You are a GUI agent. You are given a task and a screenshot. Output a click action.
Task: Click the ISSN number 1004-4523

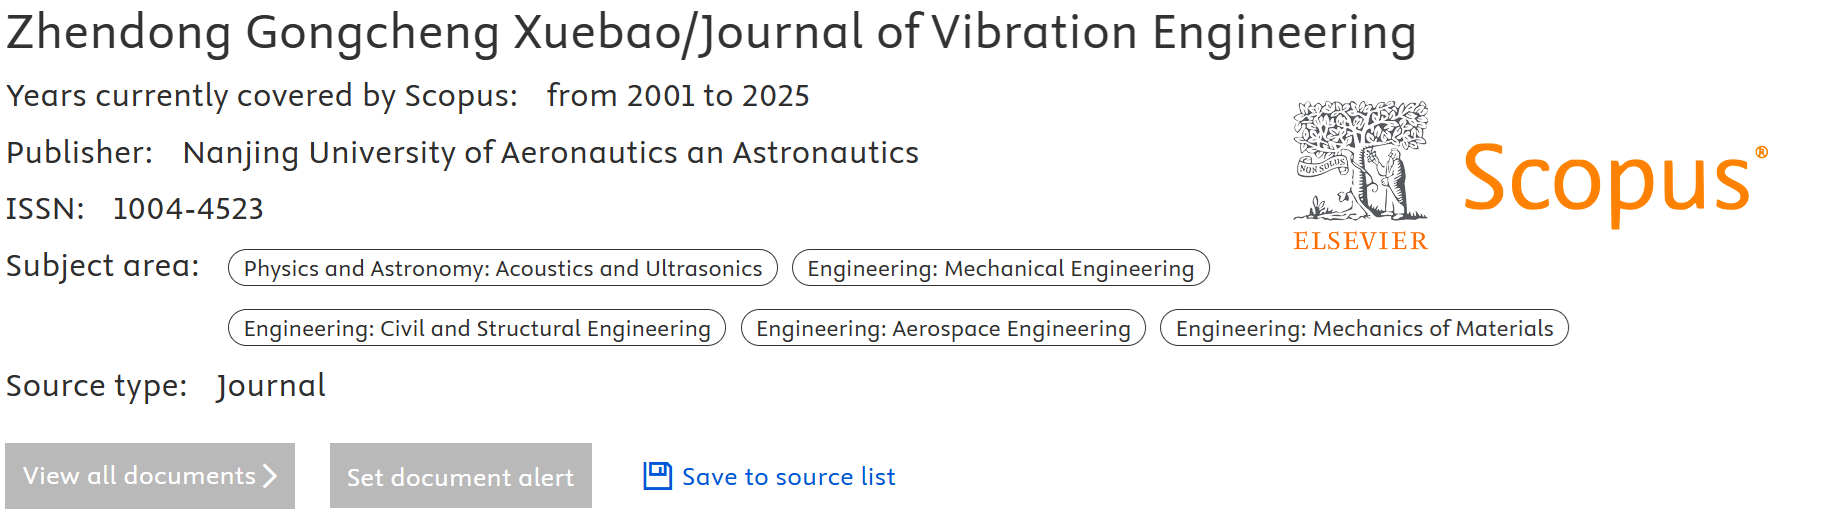(x=188, y=209)
